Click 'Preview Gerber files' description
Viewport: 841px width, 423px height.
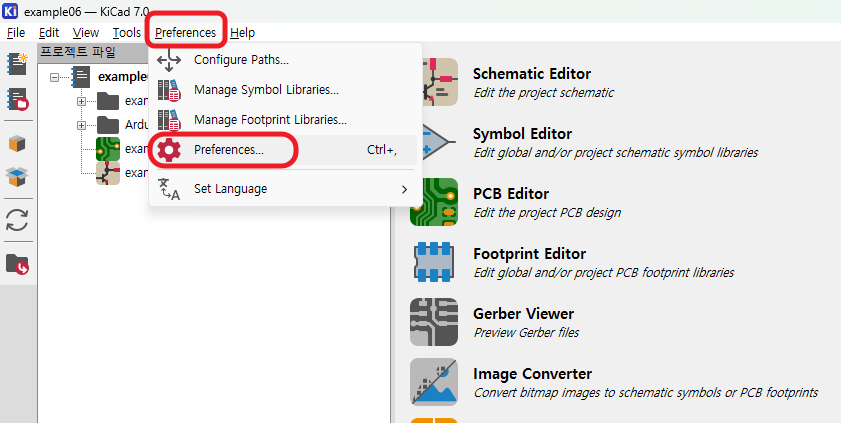coord(526,333)
